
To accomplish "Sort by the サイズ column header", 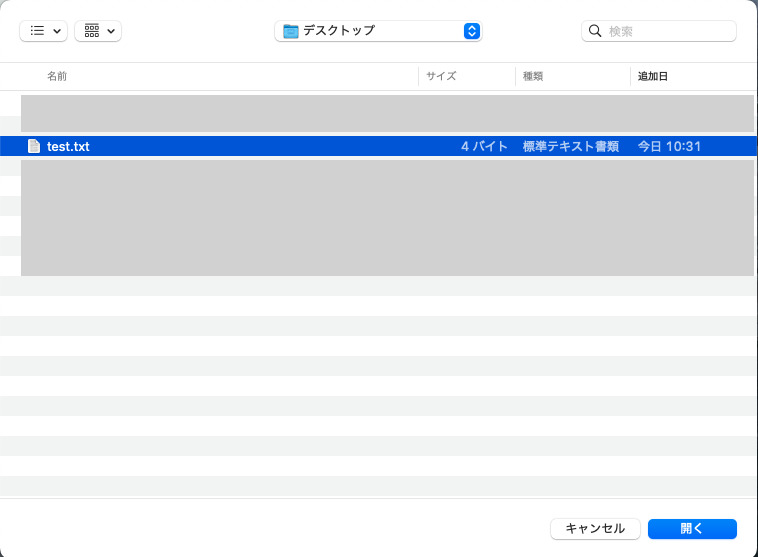I will coord(441,76).
